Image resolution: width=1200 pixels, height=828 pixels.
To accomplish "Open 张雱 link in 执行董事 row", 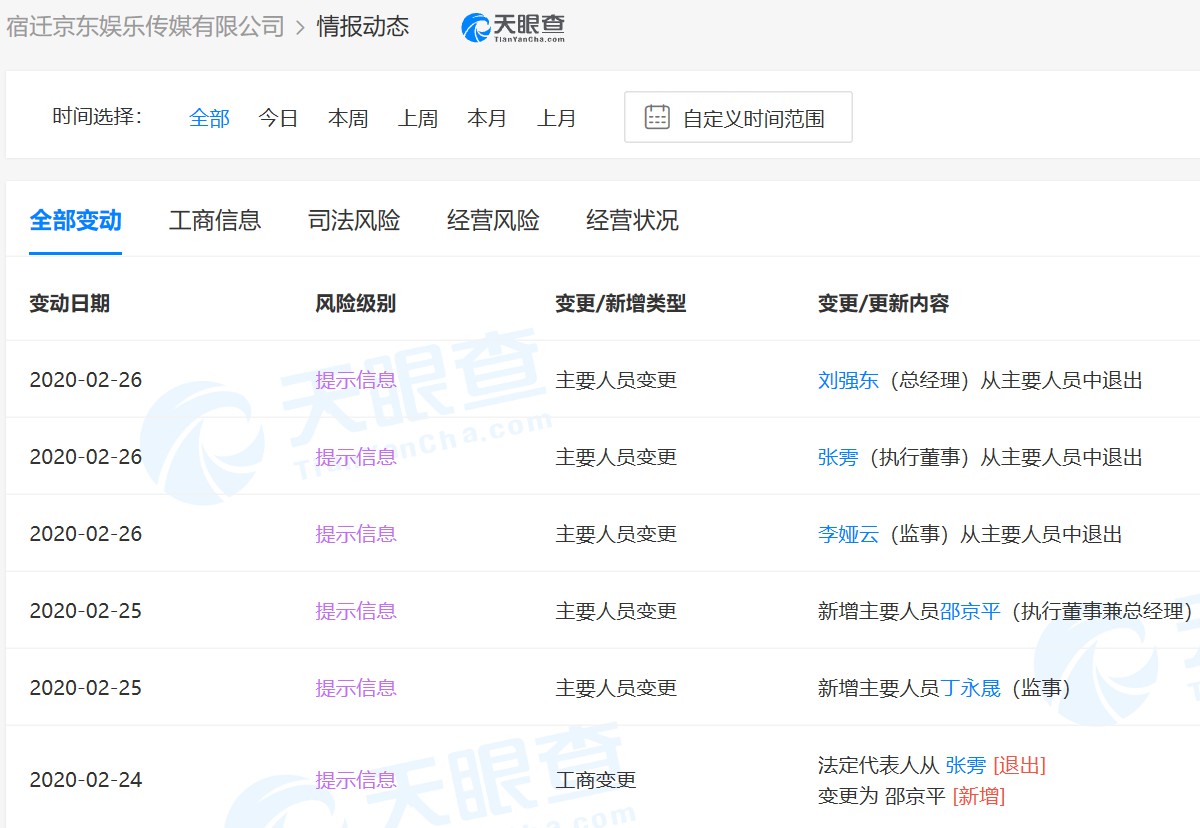I will [x=838, y=457].
